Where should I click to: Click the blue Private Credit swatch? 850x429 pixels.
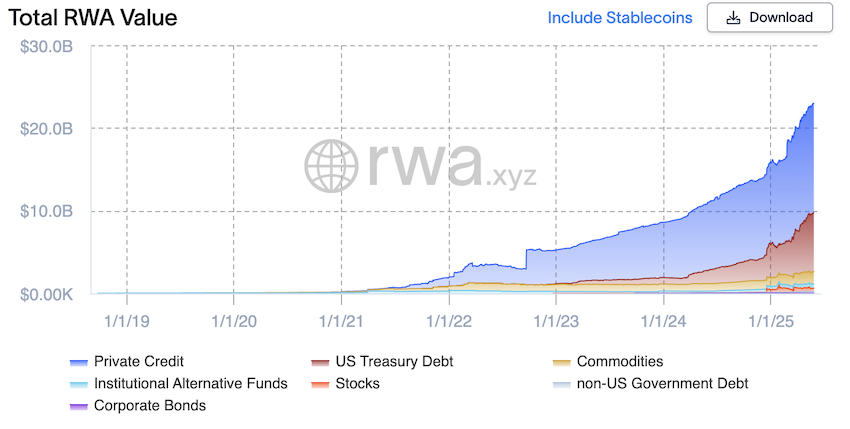coord(79,362)
